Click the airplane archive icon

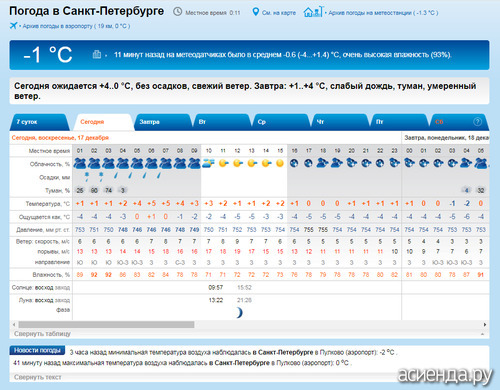(13, 25)
